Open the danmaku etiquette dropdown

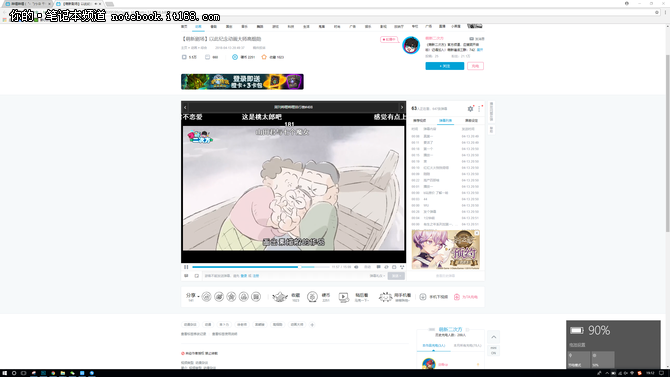(377, 276)
